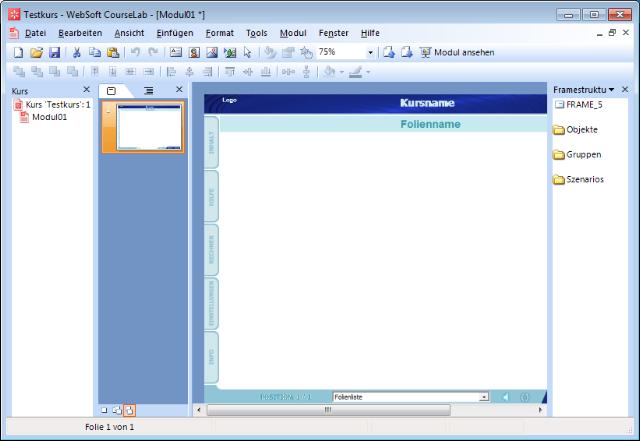Click the align left edges icon

[x=171, y=72]
